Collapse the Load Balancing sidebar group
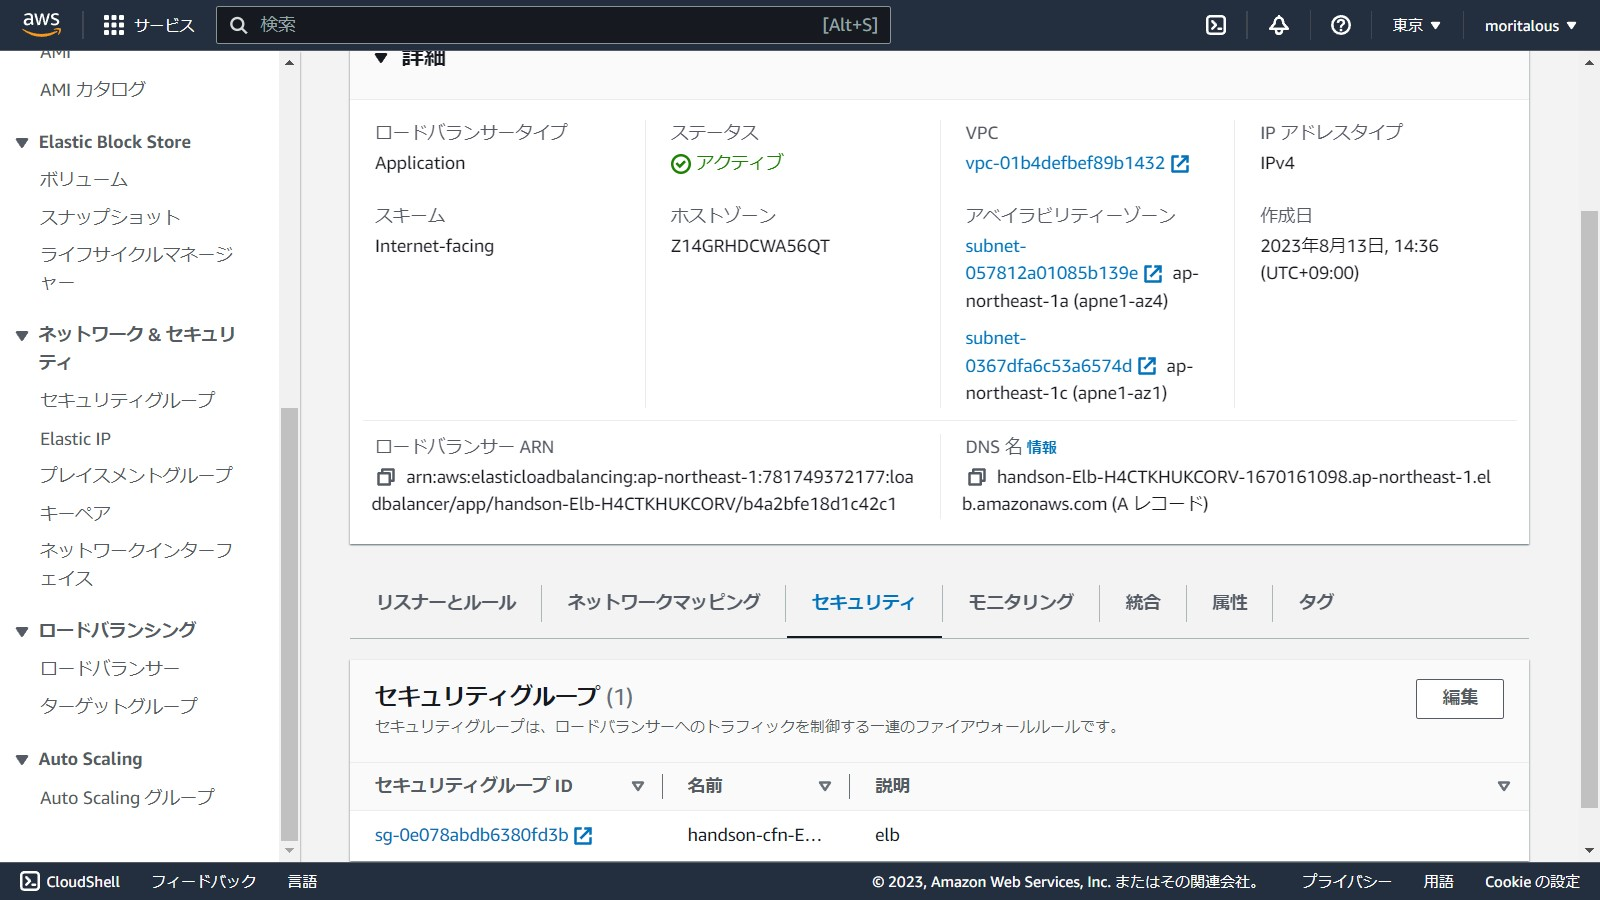1600x900 pixels. 22,631
